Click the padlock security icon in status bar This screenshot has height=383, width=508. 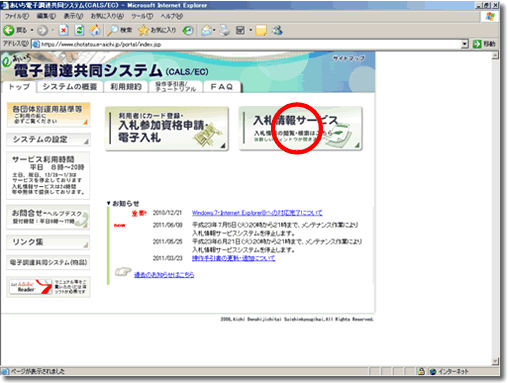click(421, 371)
